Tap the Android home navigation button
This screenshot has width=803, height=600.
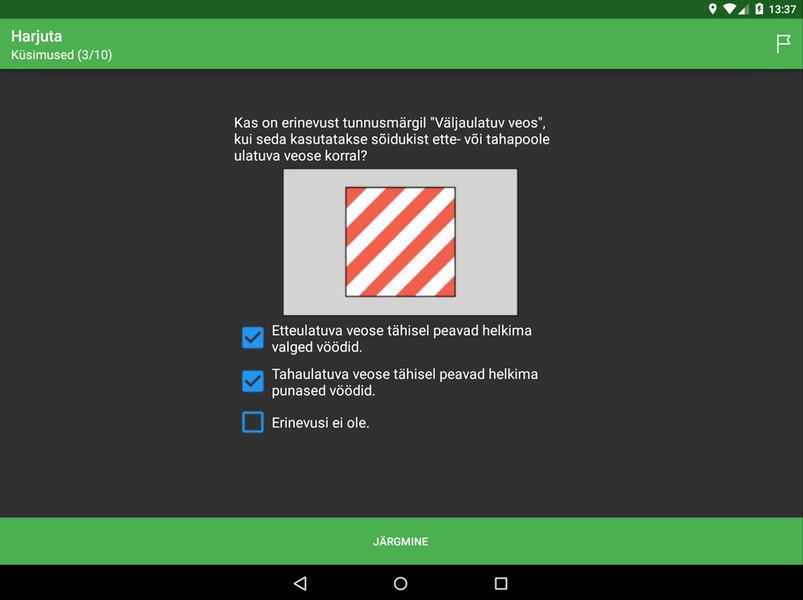click(400, 583)
